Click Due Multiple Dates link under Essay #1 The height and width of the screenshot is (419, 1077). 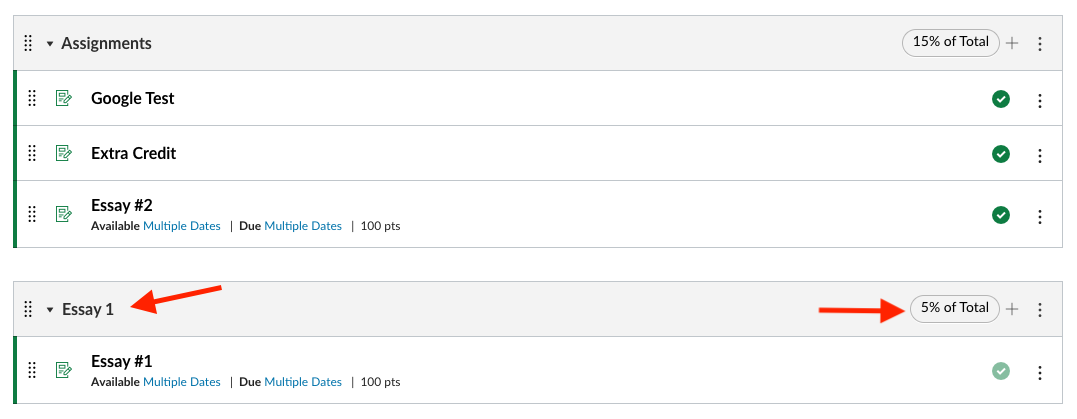pos(303,382)
